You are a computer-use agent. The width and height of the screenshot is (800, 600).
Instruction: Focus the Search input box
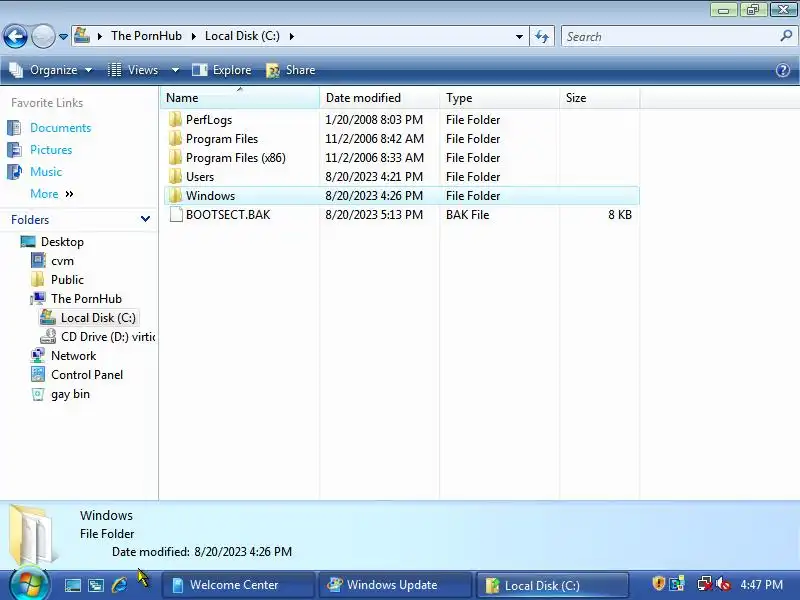tap(671, 37)
